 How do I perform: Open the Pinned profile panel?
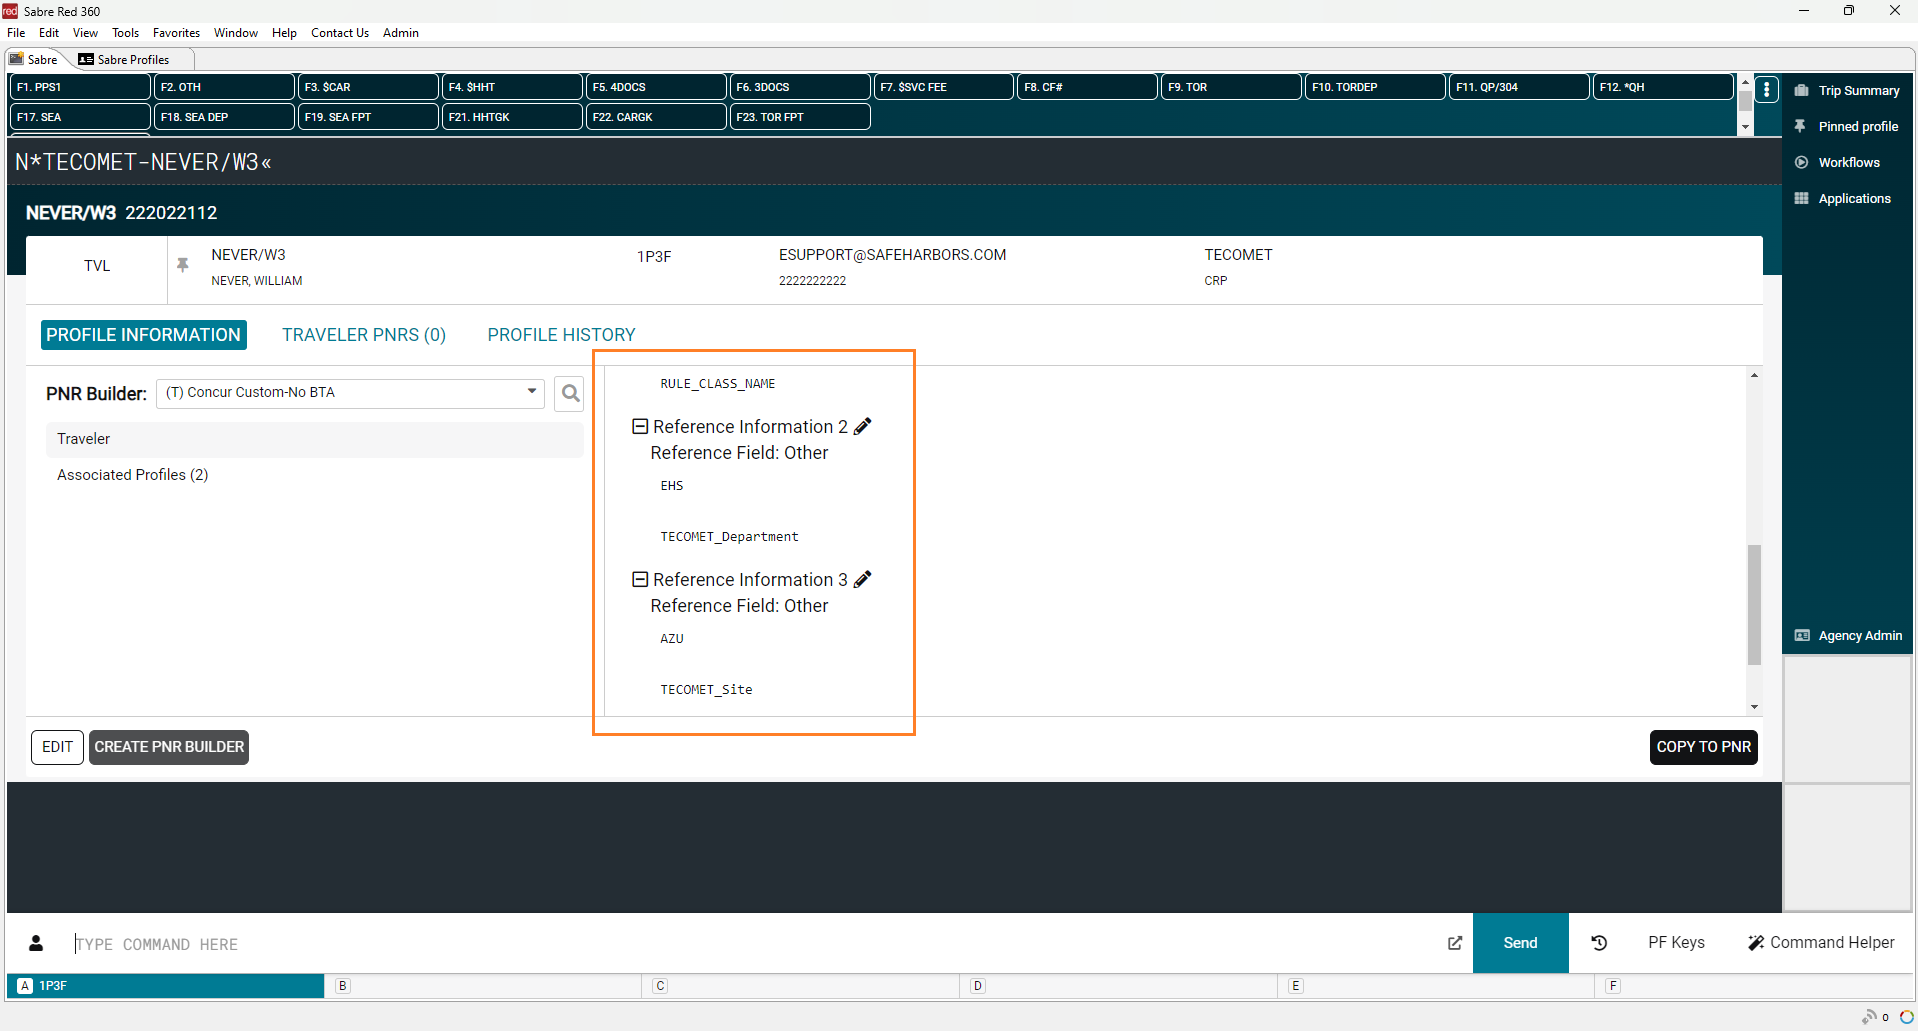[x=1847, y=126]
